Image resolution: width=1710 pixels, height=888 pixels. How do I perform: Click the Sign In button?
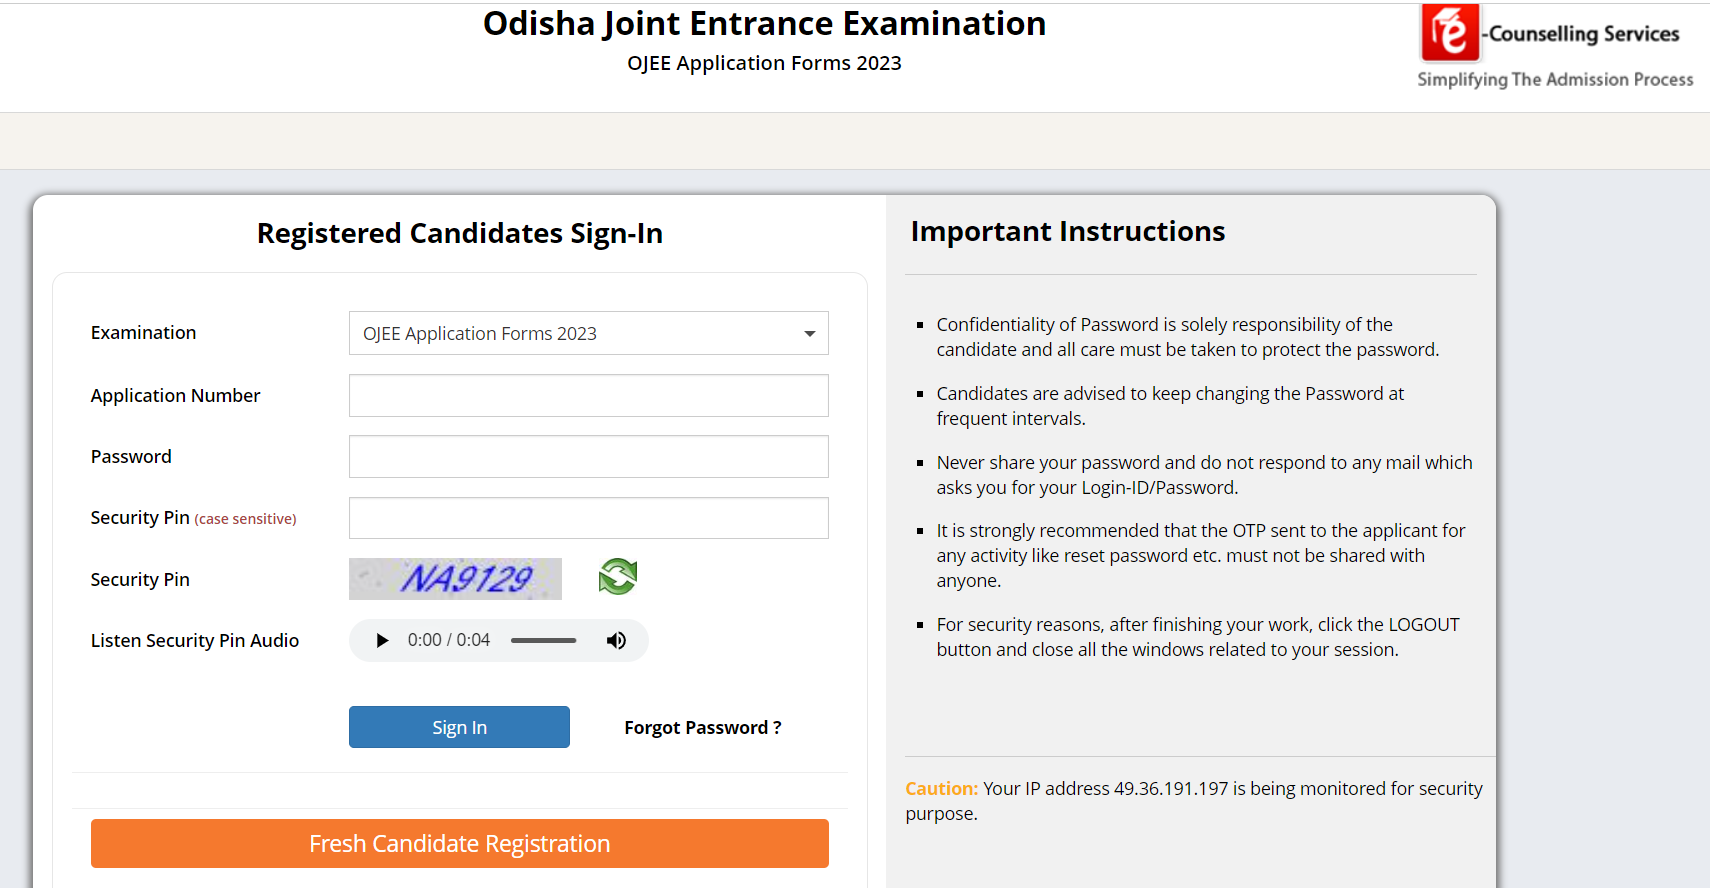point(459,727)
